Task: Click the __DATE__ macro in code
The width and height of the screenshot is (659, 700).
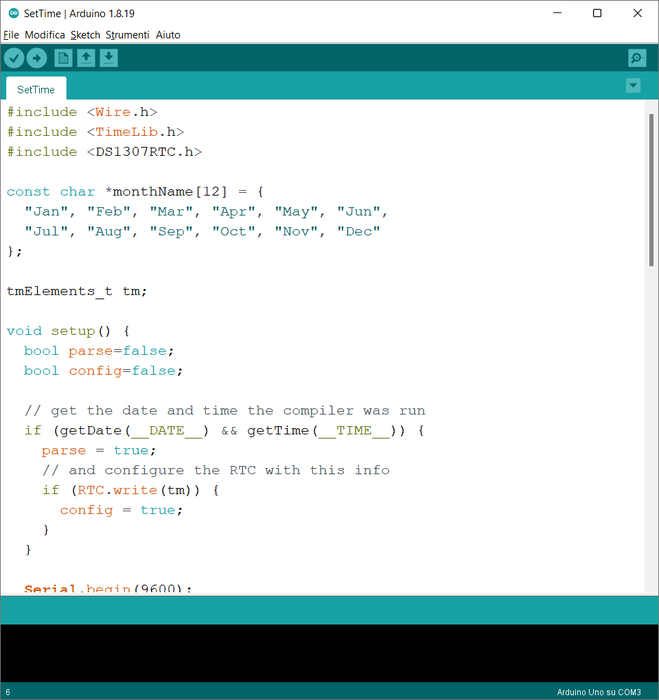Action: 167,431
